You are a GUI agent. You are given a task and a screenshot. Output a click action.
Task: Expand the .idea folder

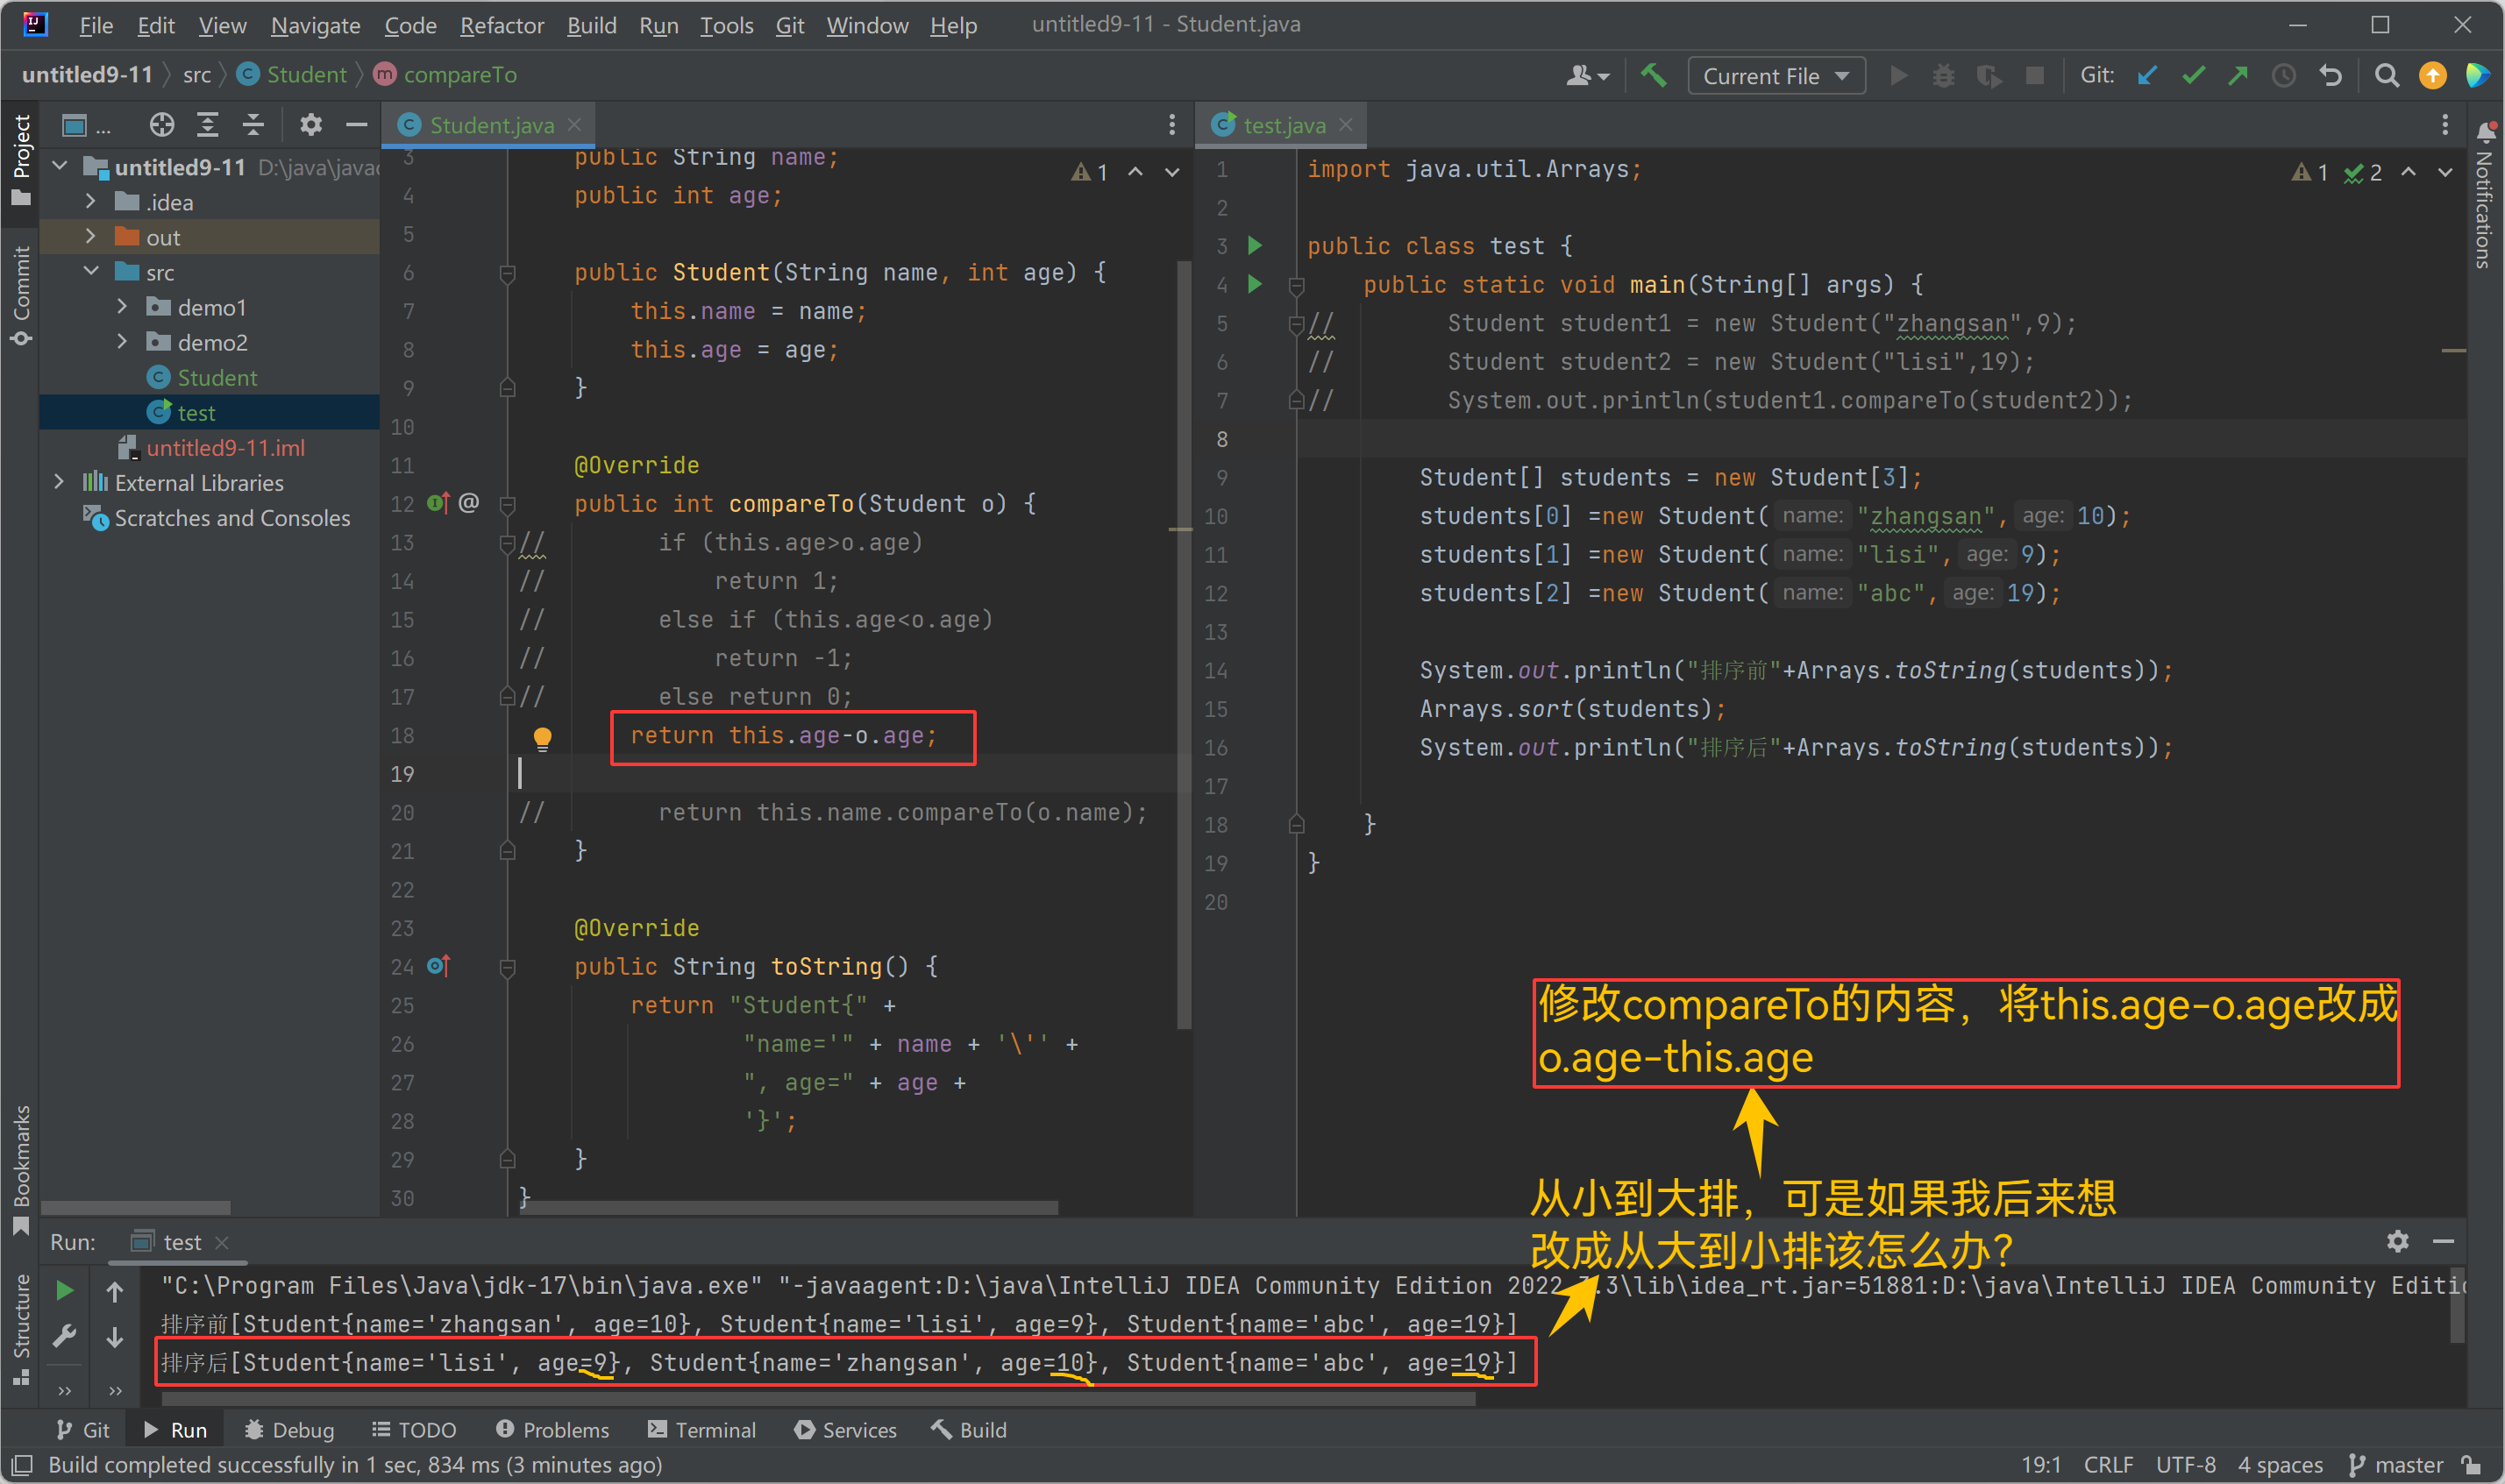[91, 201]
